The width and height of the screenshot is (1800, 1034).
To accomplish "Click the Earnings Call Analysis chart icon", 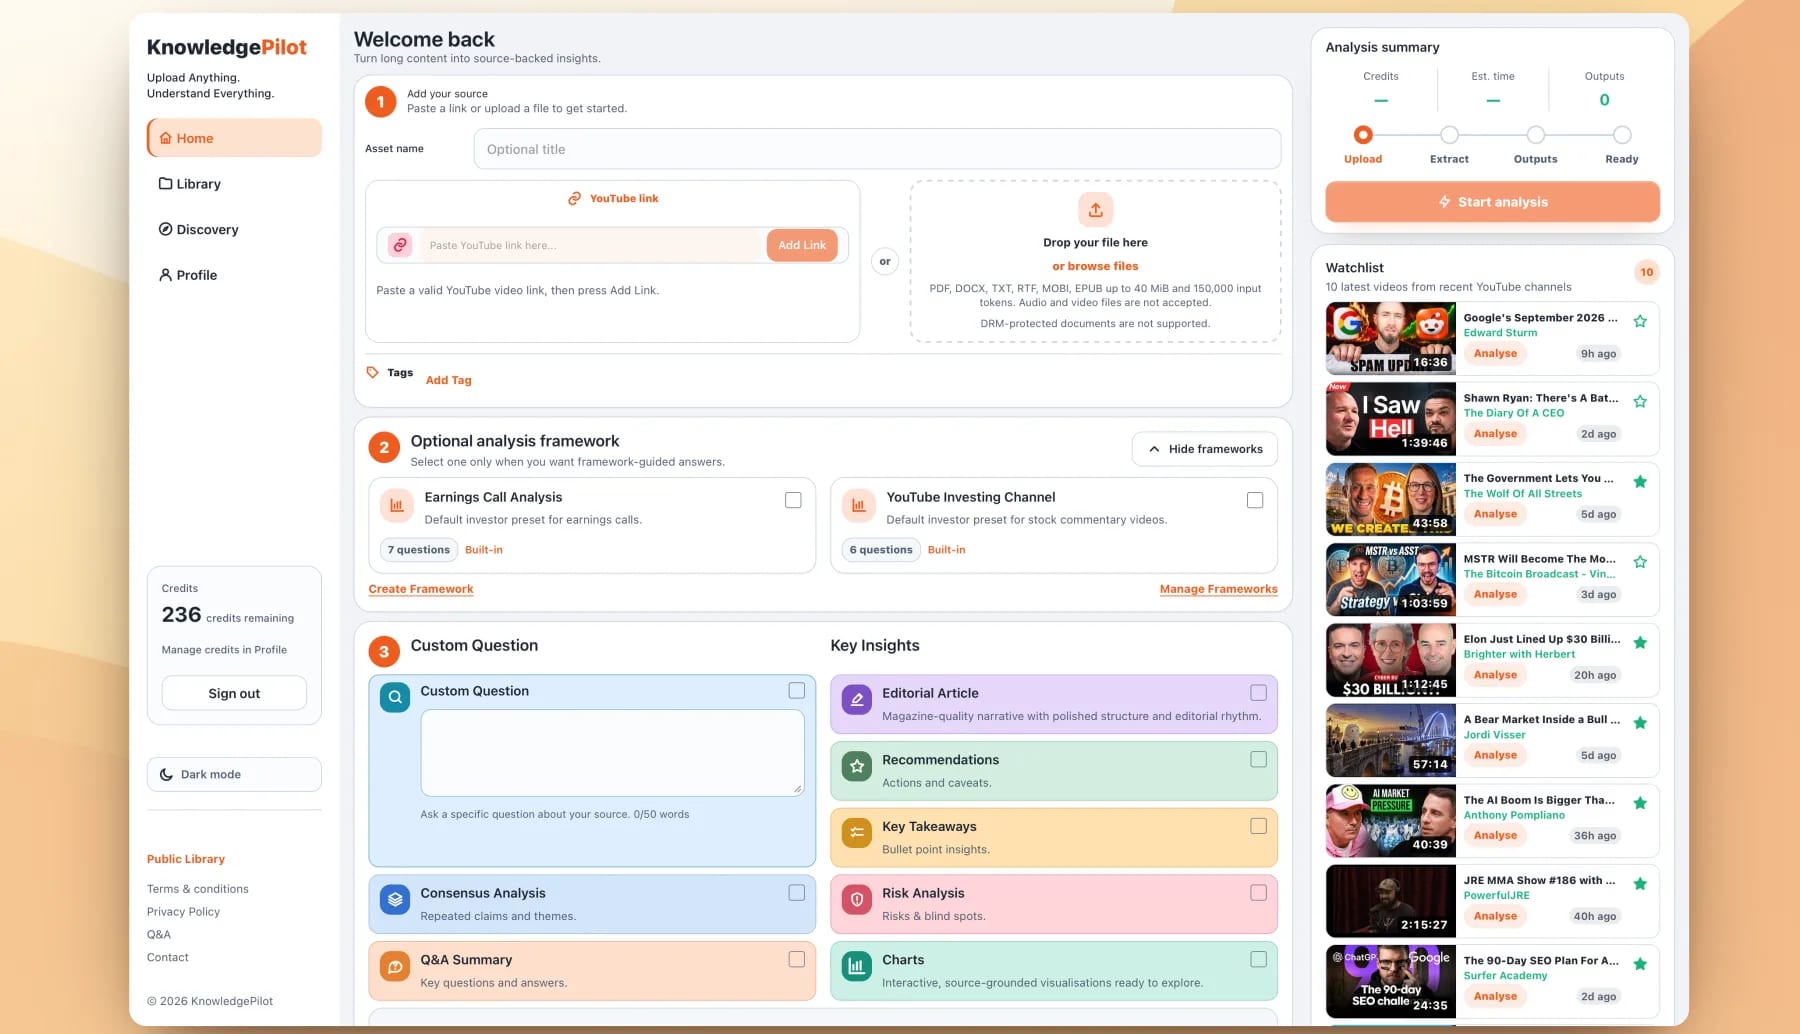I will (396, 506).
